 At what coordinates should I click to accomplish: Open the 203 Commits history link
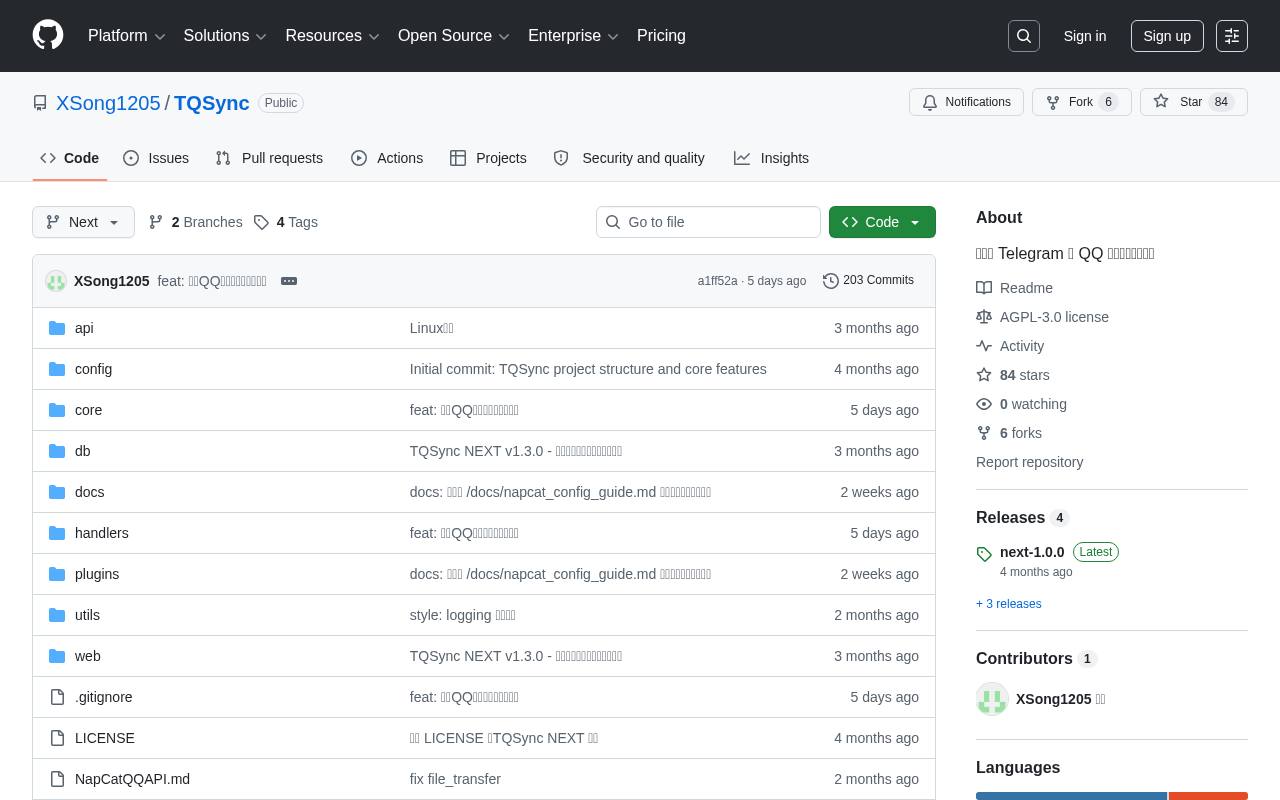[868, 281]
